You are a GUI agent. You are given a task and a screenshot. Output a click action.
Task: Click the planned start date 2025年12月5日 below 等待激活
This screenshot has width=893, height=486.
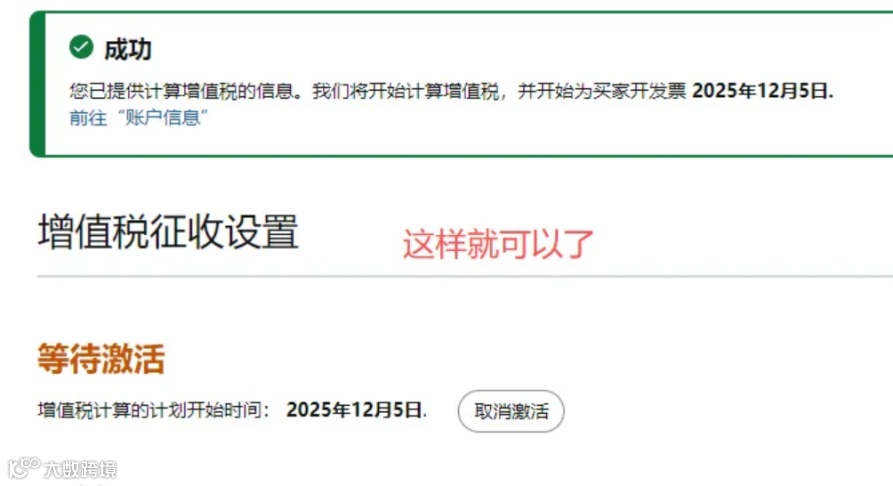[356, 410]
